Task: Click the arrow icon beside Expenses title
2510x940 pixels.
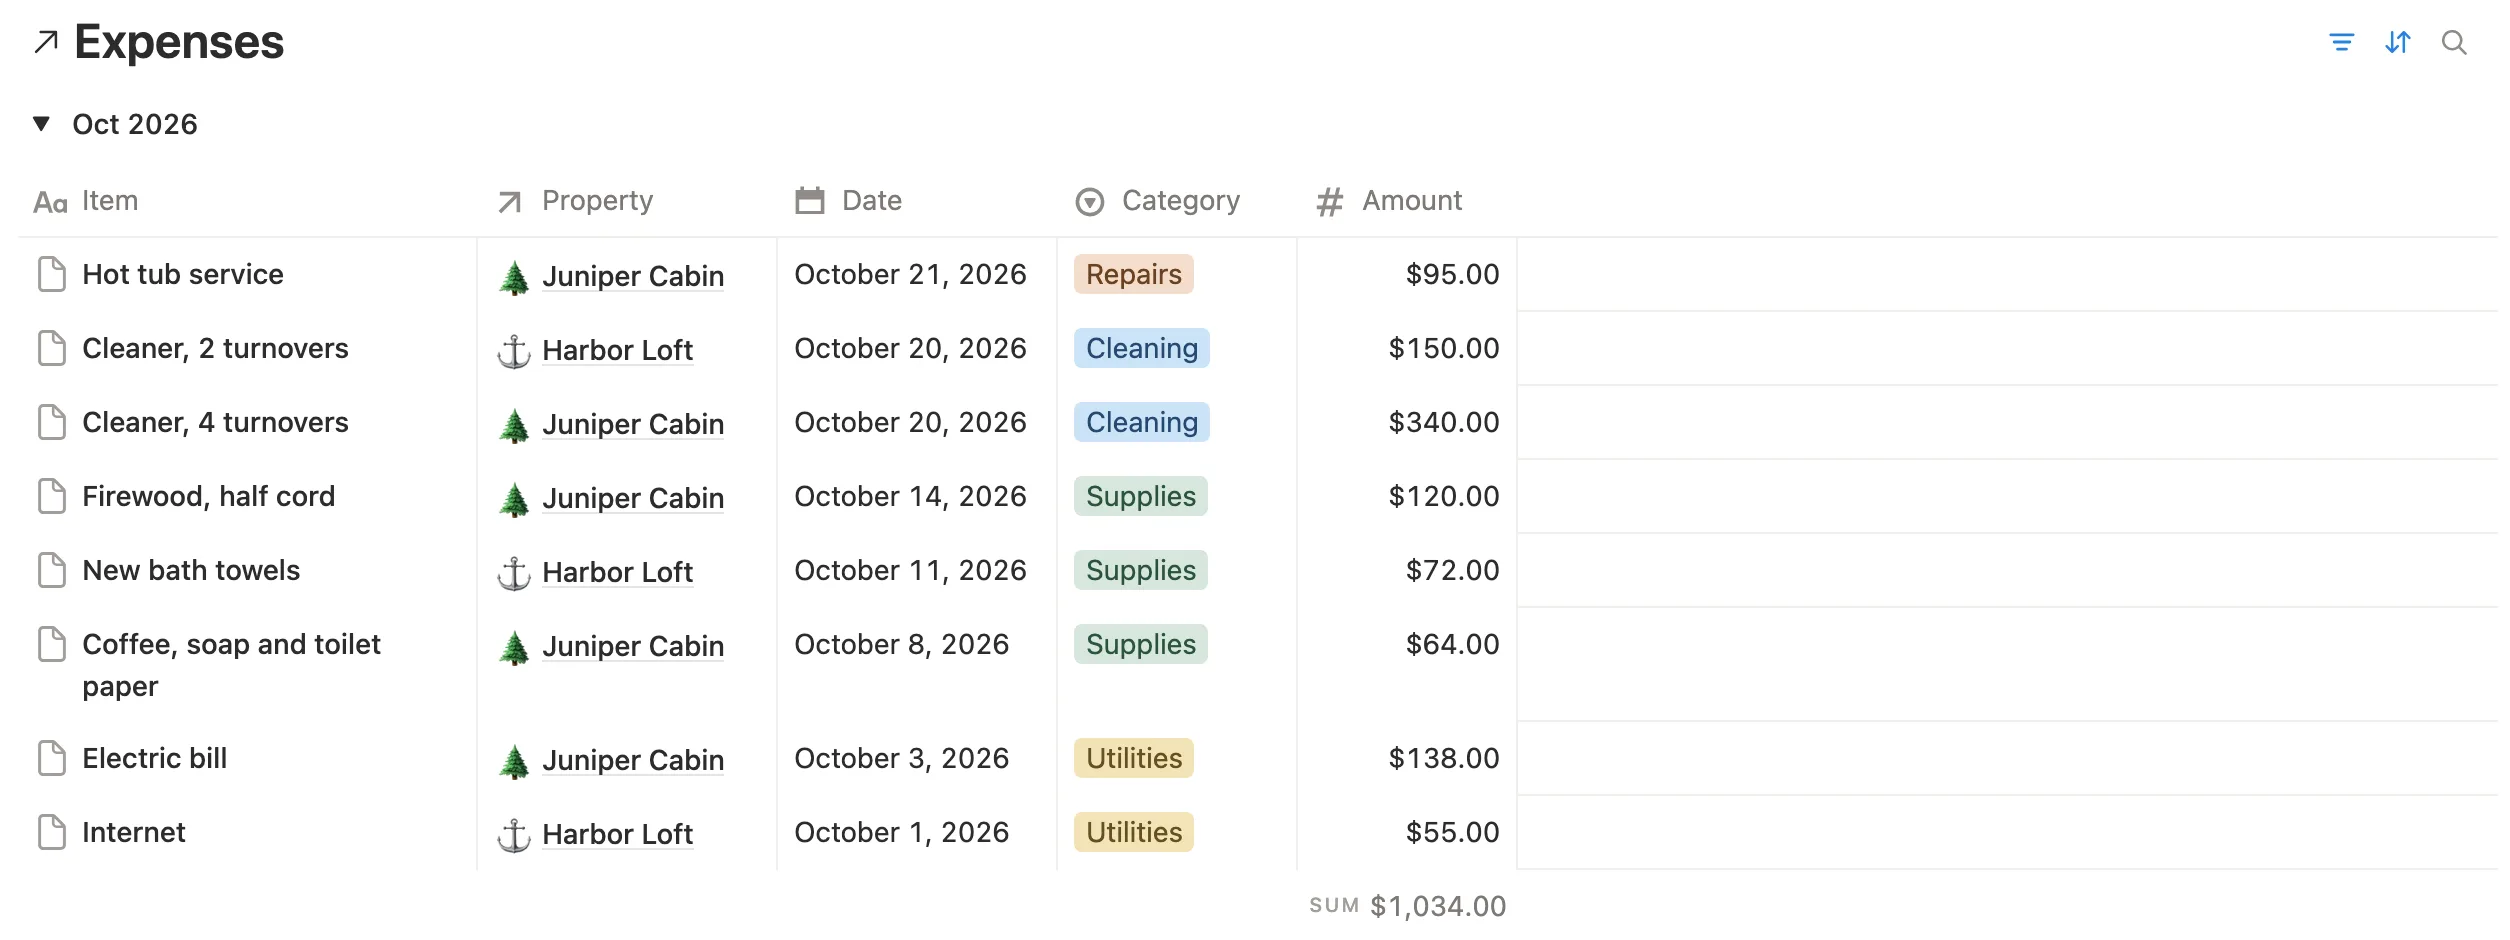Action: [46, 42]
